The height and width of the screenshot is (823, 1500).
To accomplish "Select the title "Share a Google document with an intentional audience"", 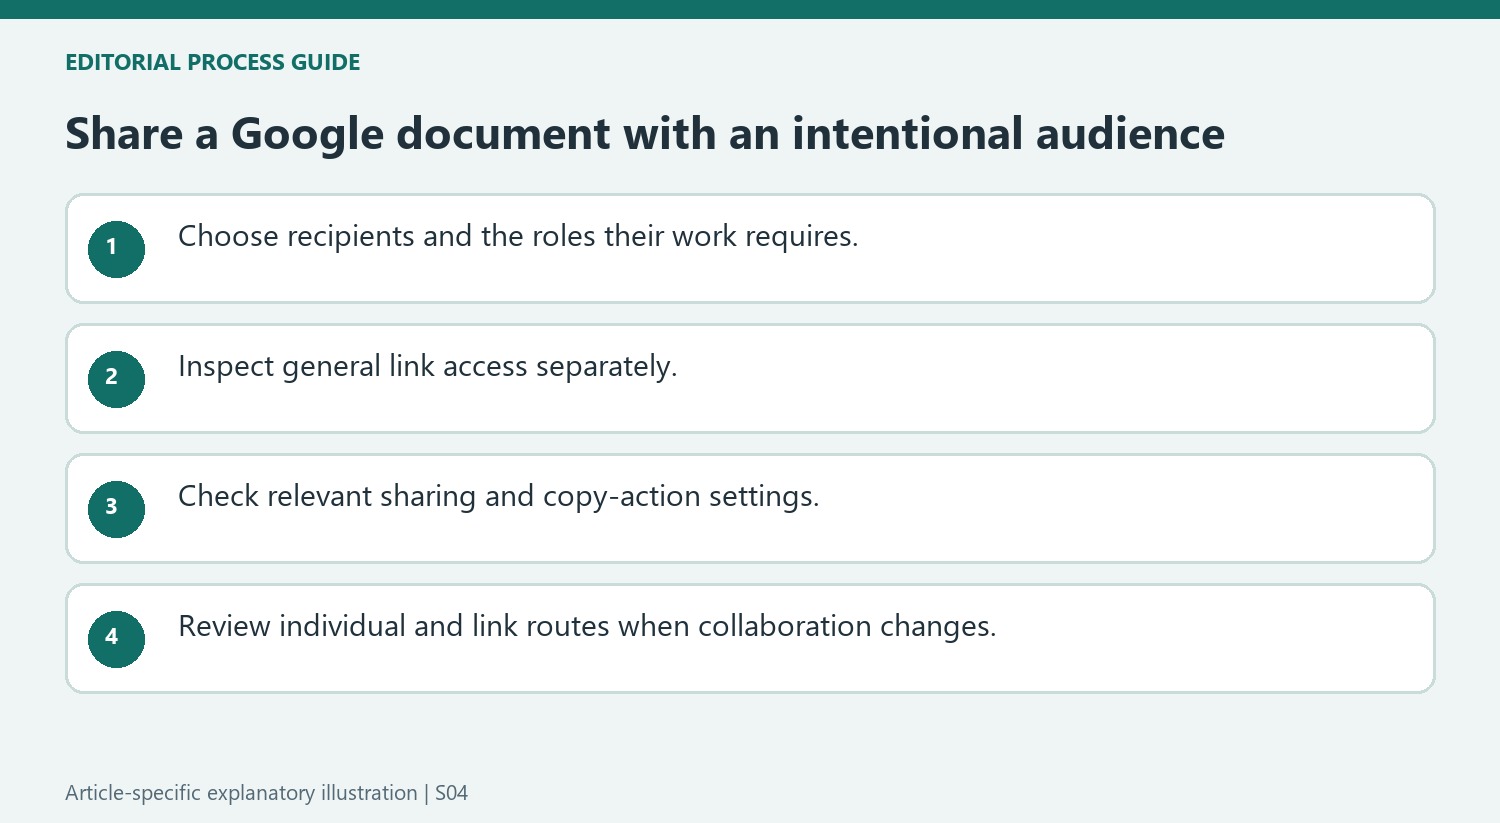I will point(645,134).
